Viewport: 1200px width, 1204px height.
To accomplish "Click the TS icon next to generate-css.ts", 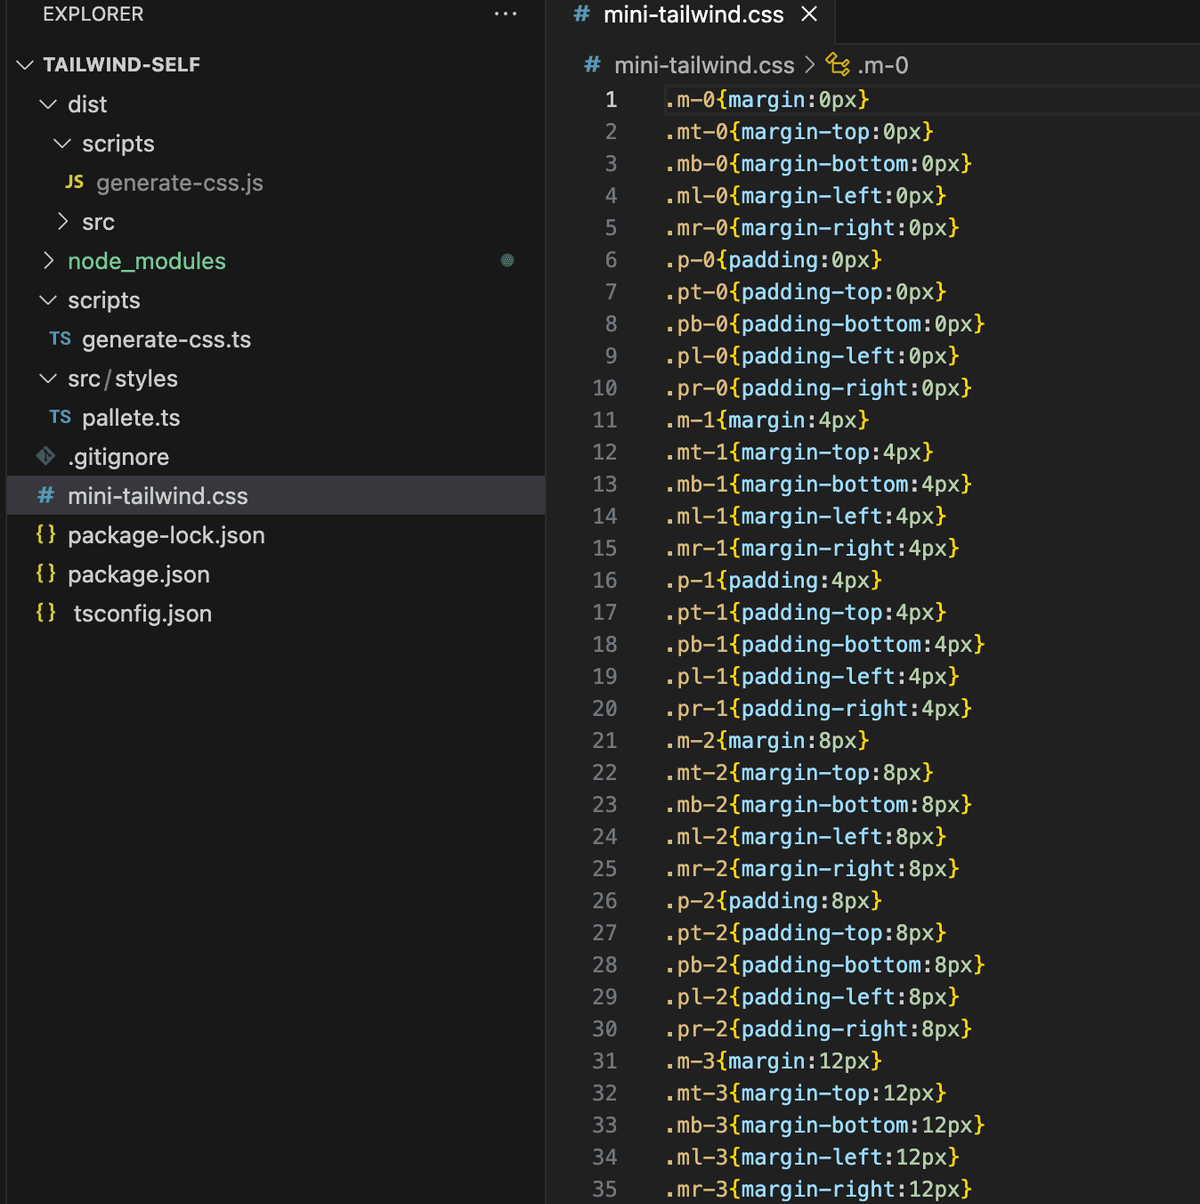I will point(60,339).
